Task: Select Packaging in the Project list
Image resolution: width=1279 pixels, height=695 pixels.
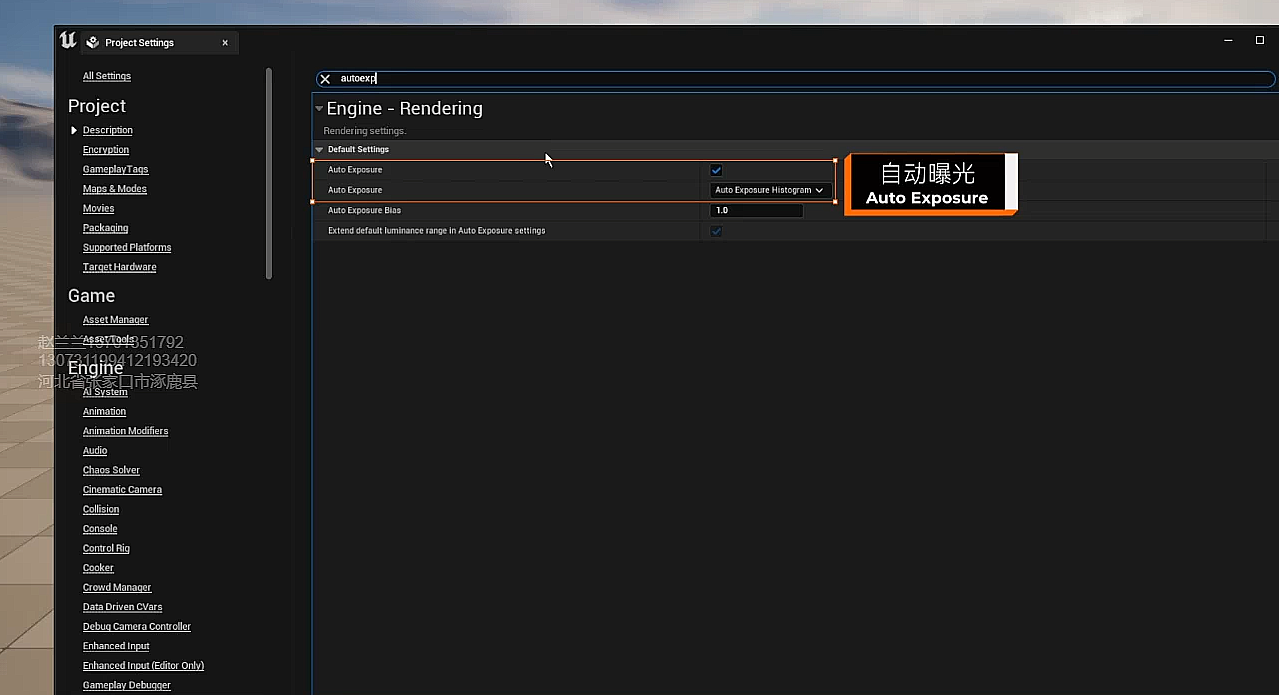Action: coord(106,228)
